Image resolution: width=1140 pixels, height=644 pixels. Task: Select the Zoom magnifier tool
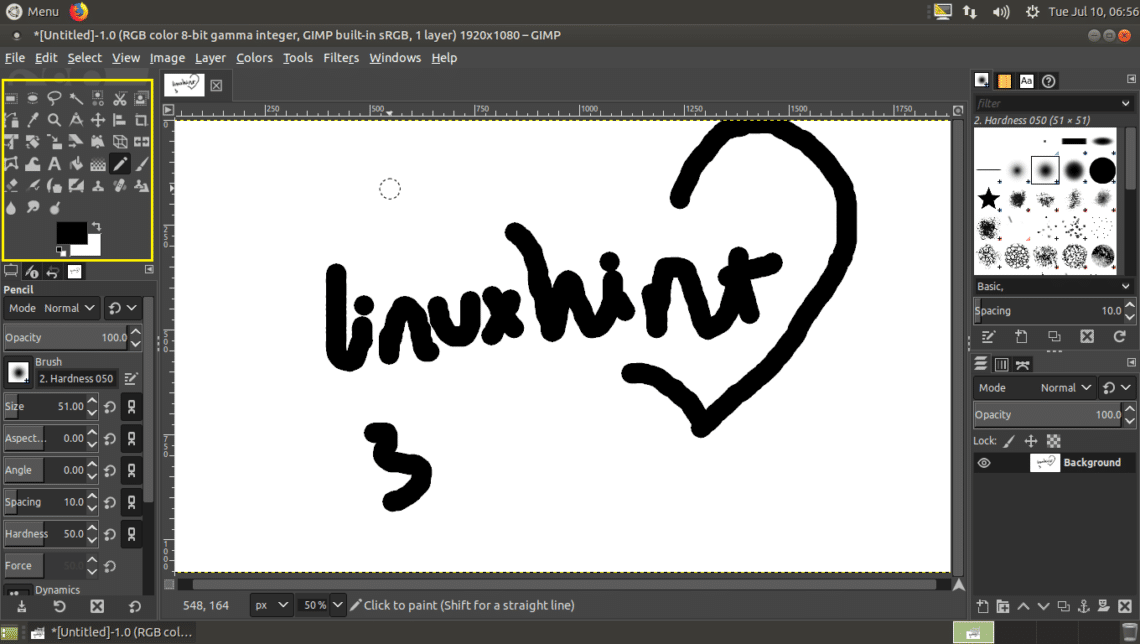click(55, 120)
